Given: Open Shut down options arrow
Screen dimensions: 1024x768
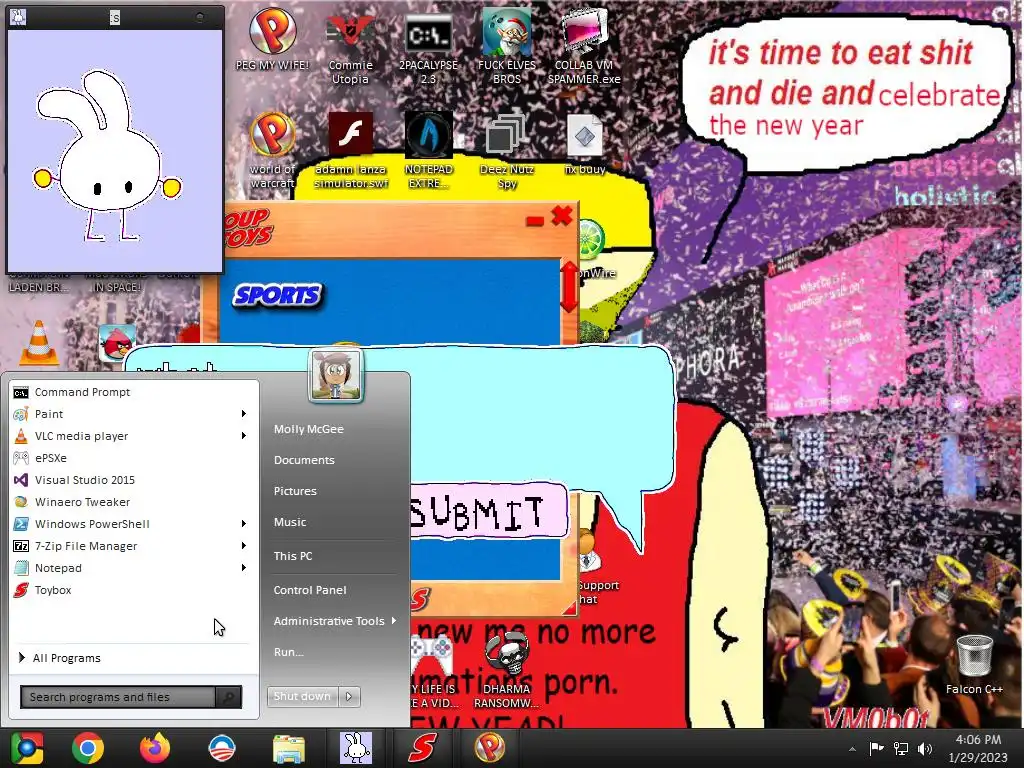Looking at the screenshot, I should pos(349,697).
